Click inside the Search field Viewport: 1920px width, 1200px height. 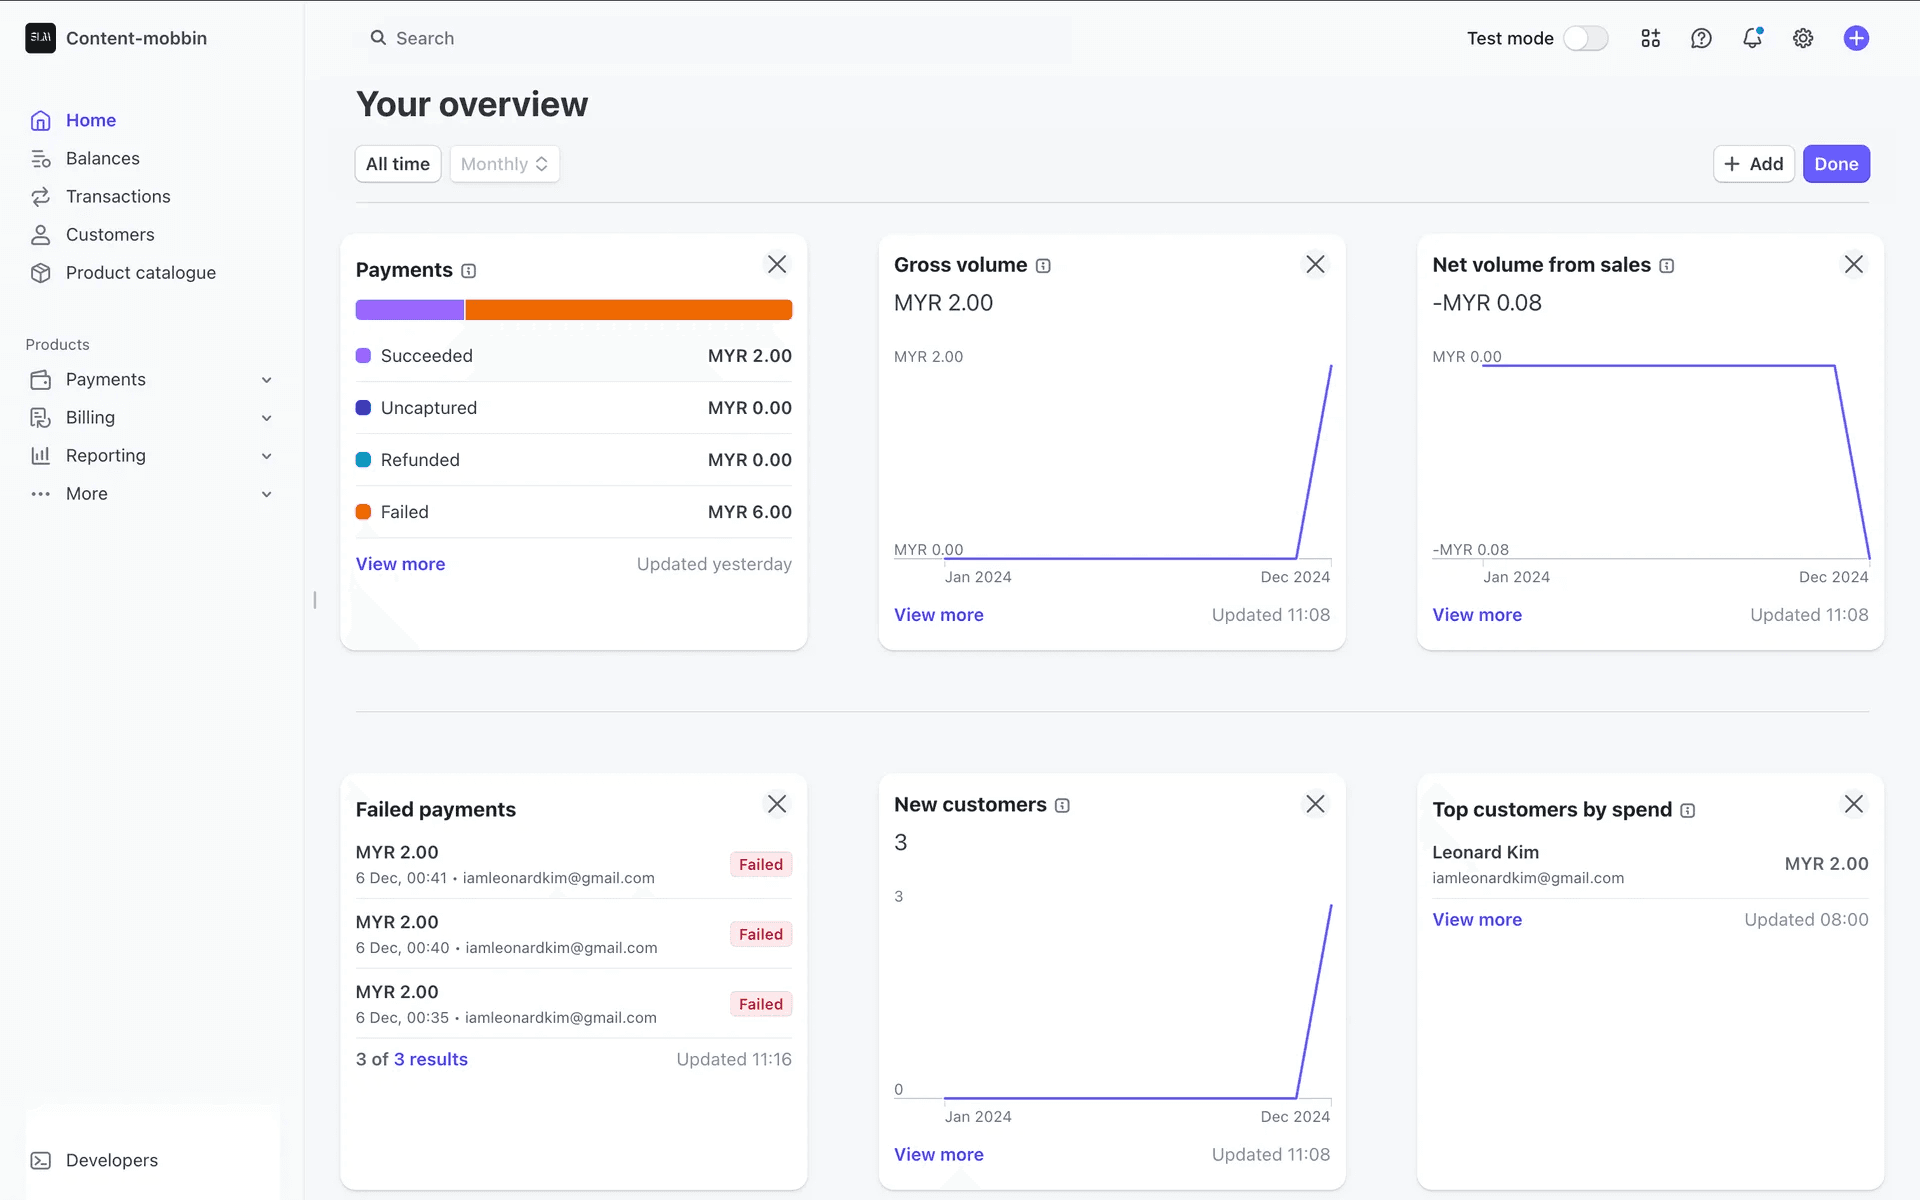click(x=710, y=38)
